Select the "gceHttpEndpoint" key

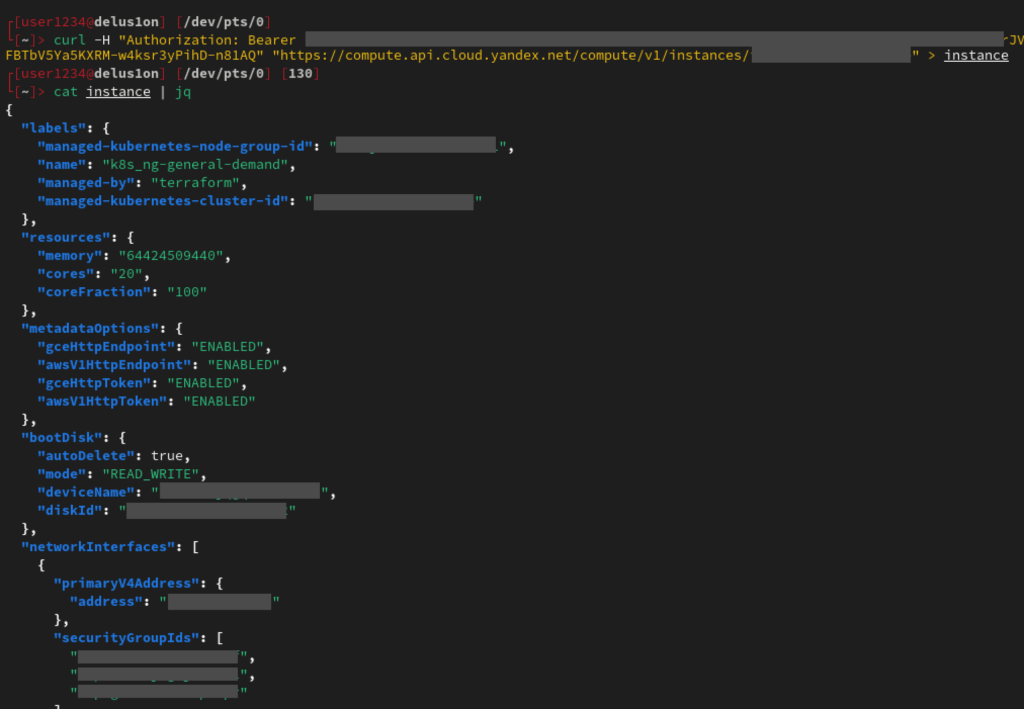click(x=106, y=347)
